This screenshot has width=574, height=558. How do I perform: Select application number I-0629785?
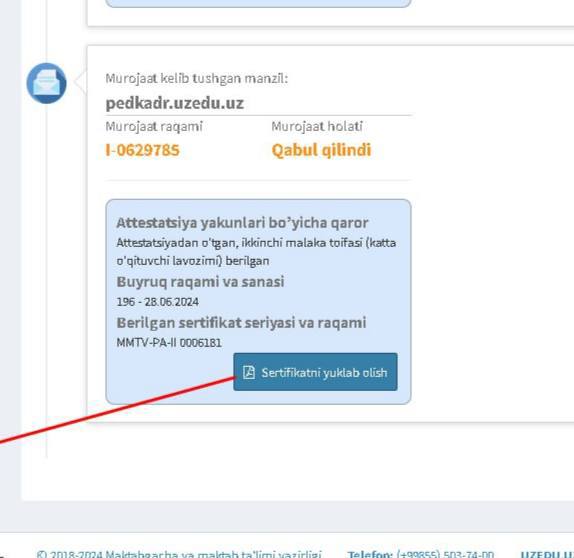142,150
